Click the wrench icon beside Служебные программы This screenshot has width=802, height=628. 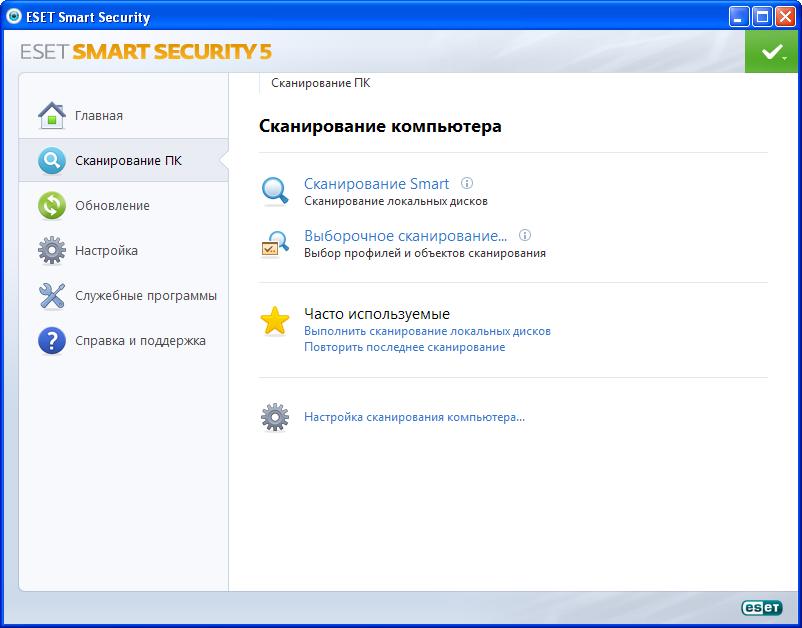[x=52, y=296]
